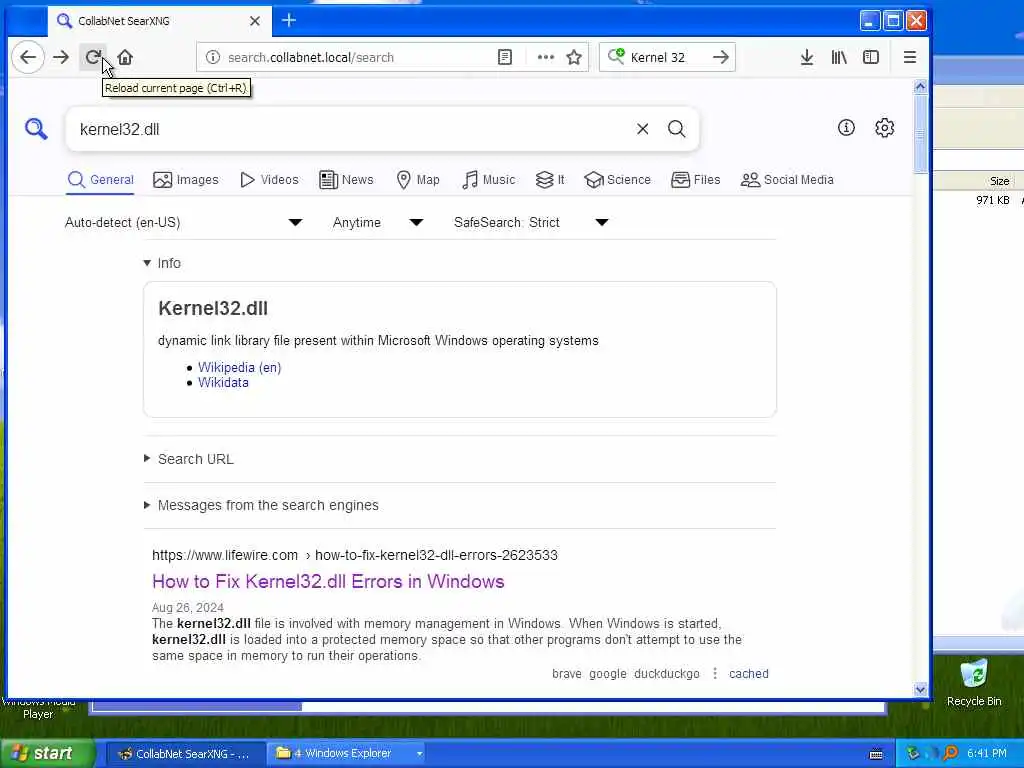Open the Firefox hamburger menu
The image size is (1024, 768).
(910, 57)
